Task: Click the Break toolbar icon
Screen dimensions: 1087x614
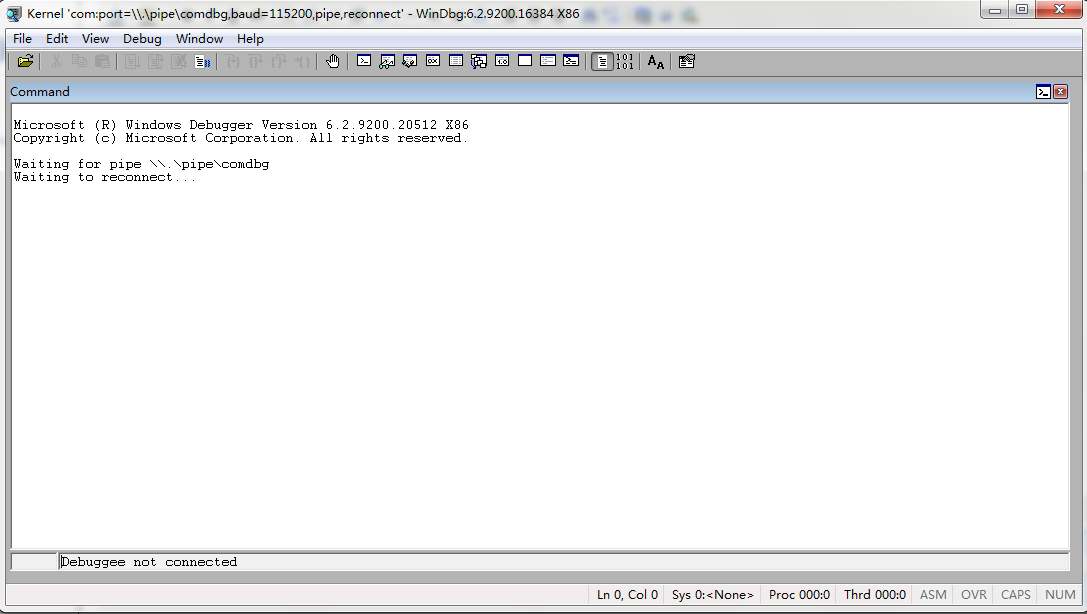Action: [202, 62]
